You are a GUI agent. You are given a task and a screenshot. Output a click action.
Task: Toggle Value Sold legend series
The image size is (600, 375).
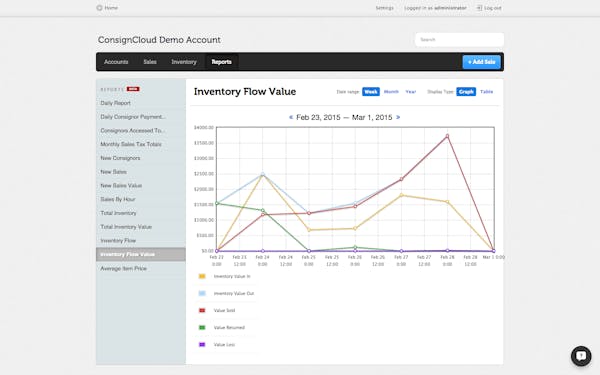pos(224,310)
